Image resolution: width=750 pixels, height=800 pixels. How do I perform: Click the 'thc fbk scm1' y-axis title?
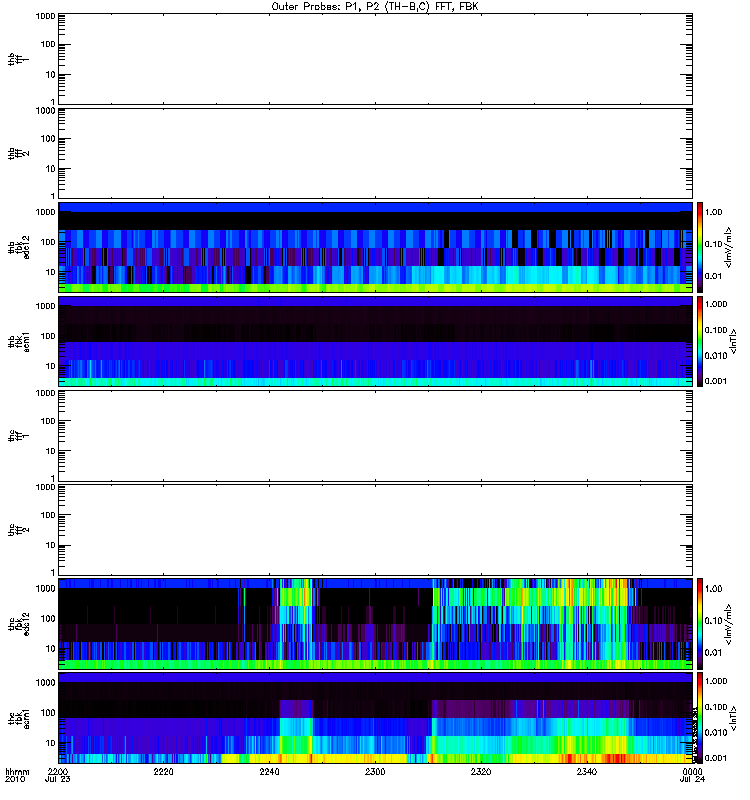coord(18,718)
